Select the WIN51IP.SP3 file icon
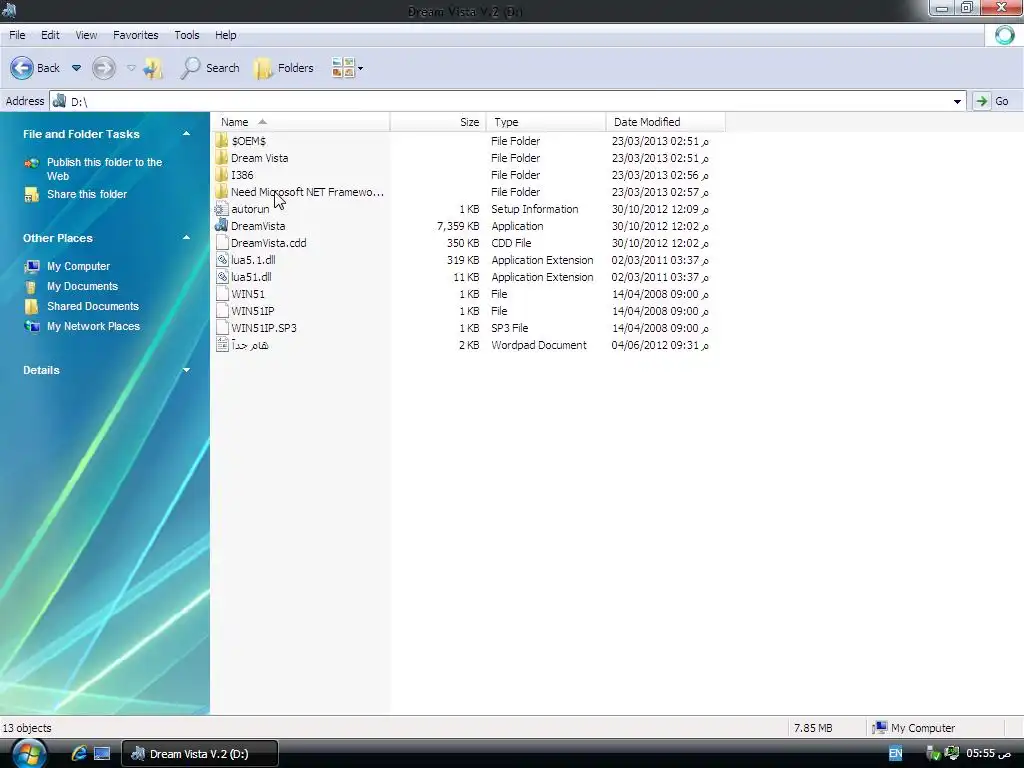The height and width of the screenshot is (768, 1024). pyautogui.click(x=221, y=327)
